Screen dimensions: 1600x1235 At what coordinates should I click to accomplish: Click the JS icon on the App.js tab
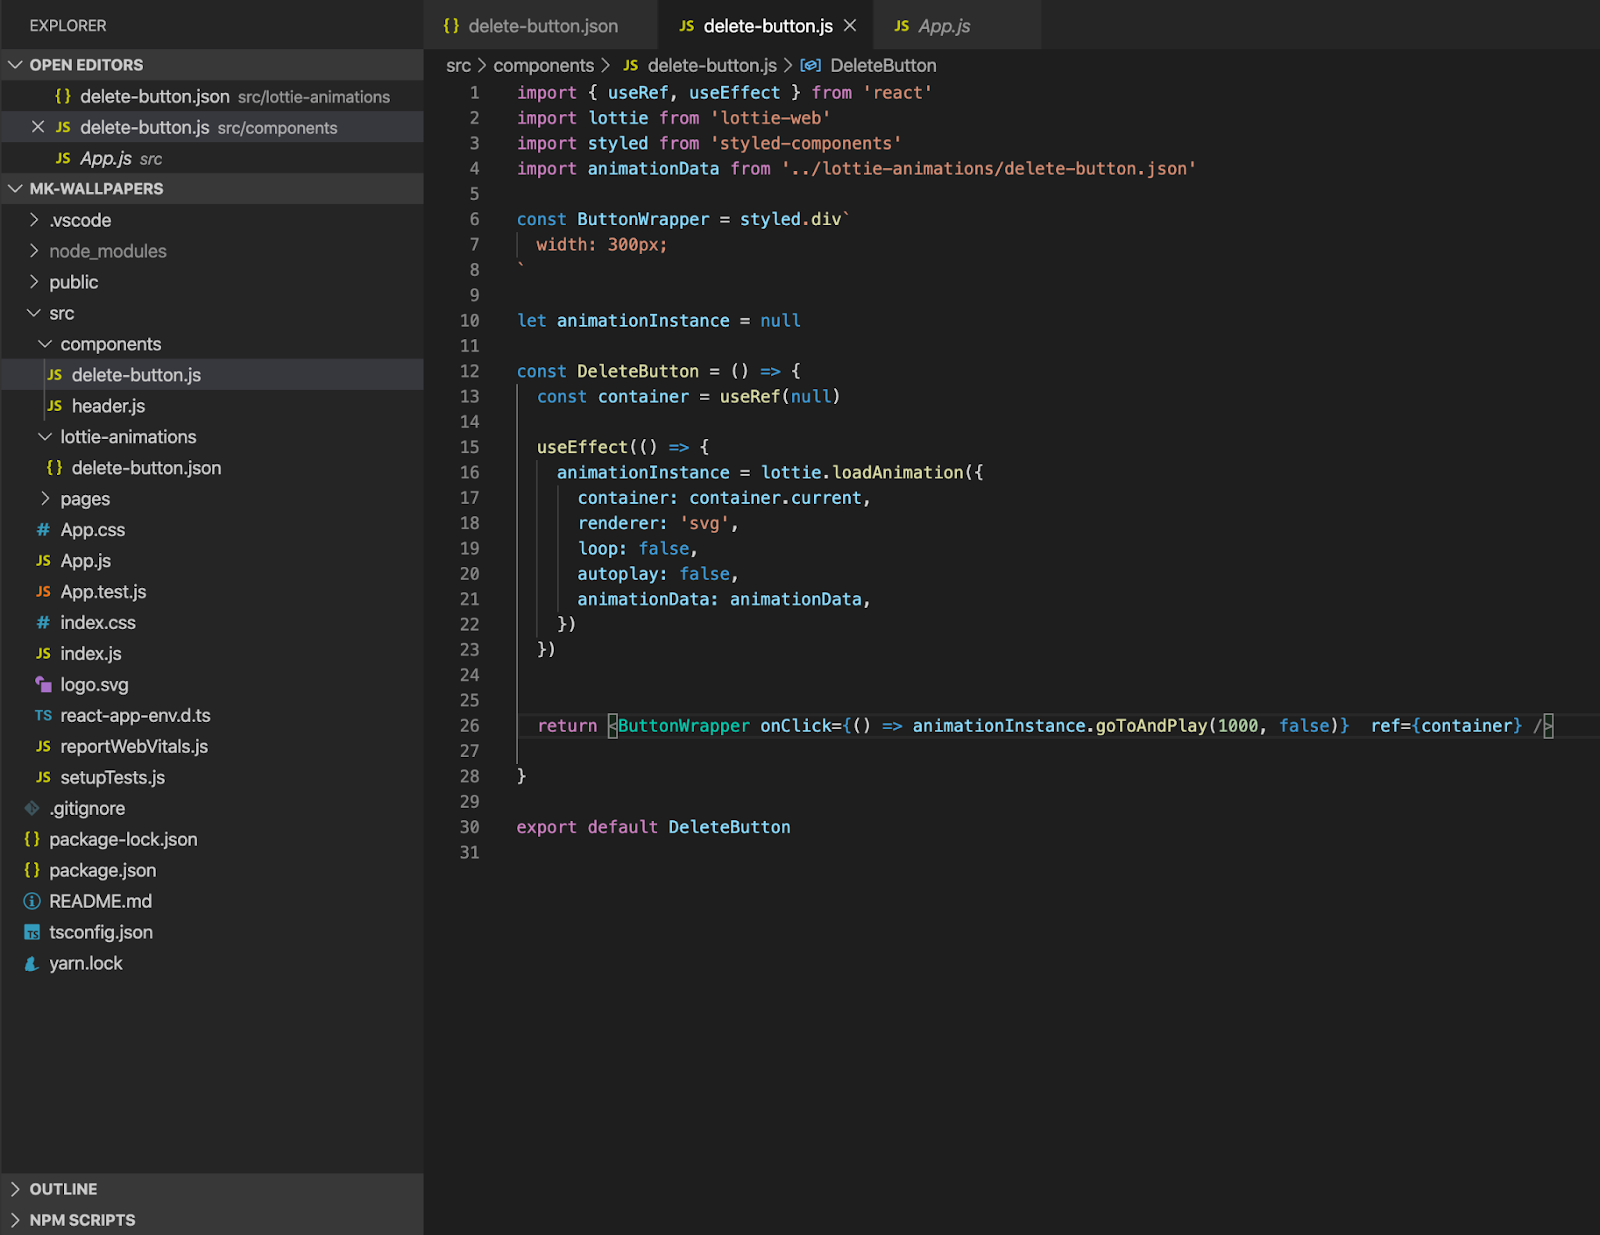click(x=902, y=25)
